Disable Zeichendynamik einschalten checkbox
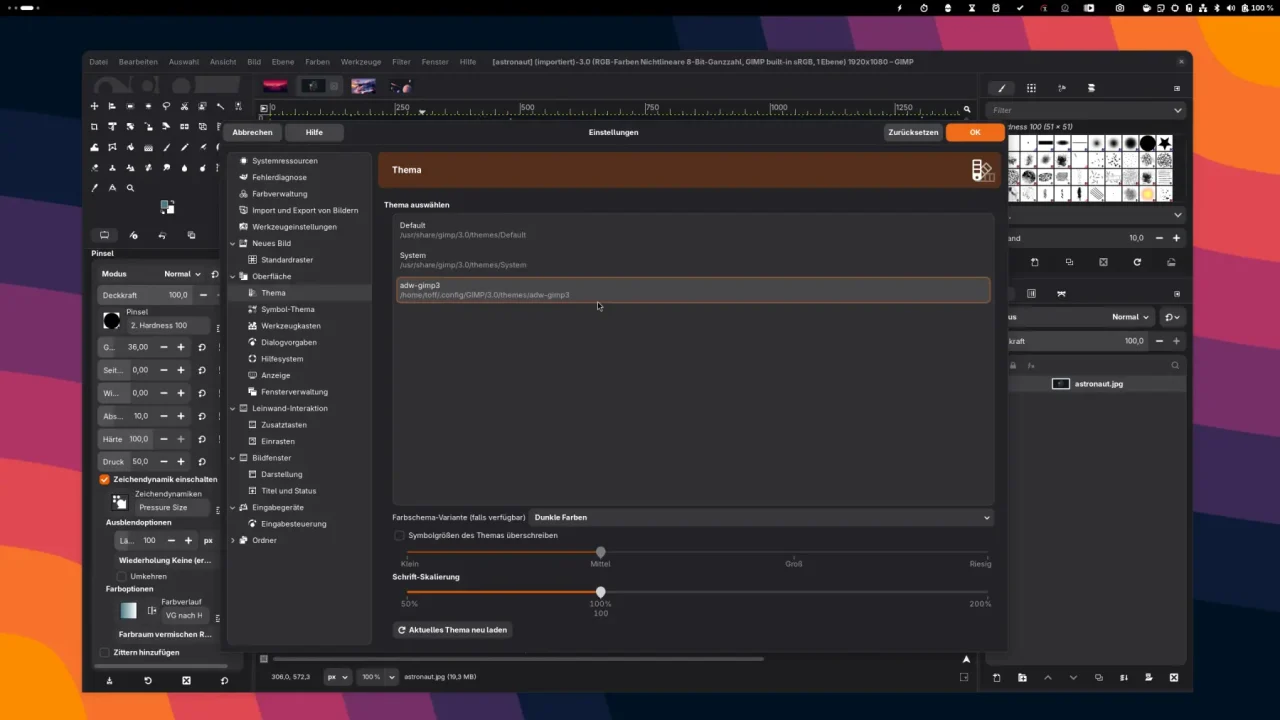 (x=104, y=480)
